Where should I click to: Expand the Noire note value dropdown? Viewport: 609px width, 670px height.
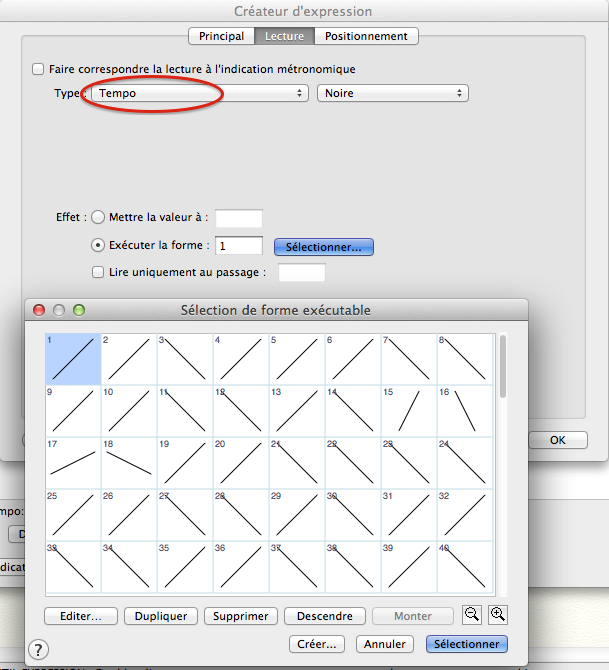[x=392, y=93]
